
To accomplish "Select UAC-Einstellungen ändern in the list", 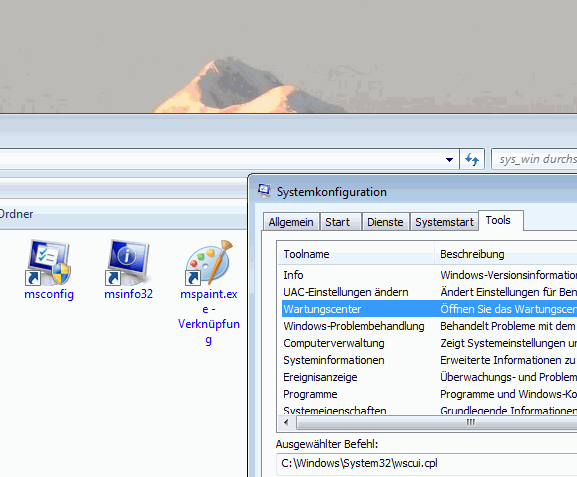I will click(429, 292).
